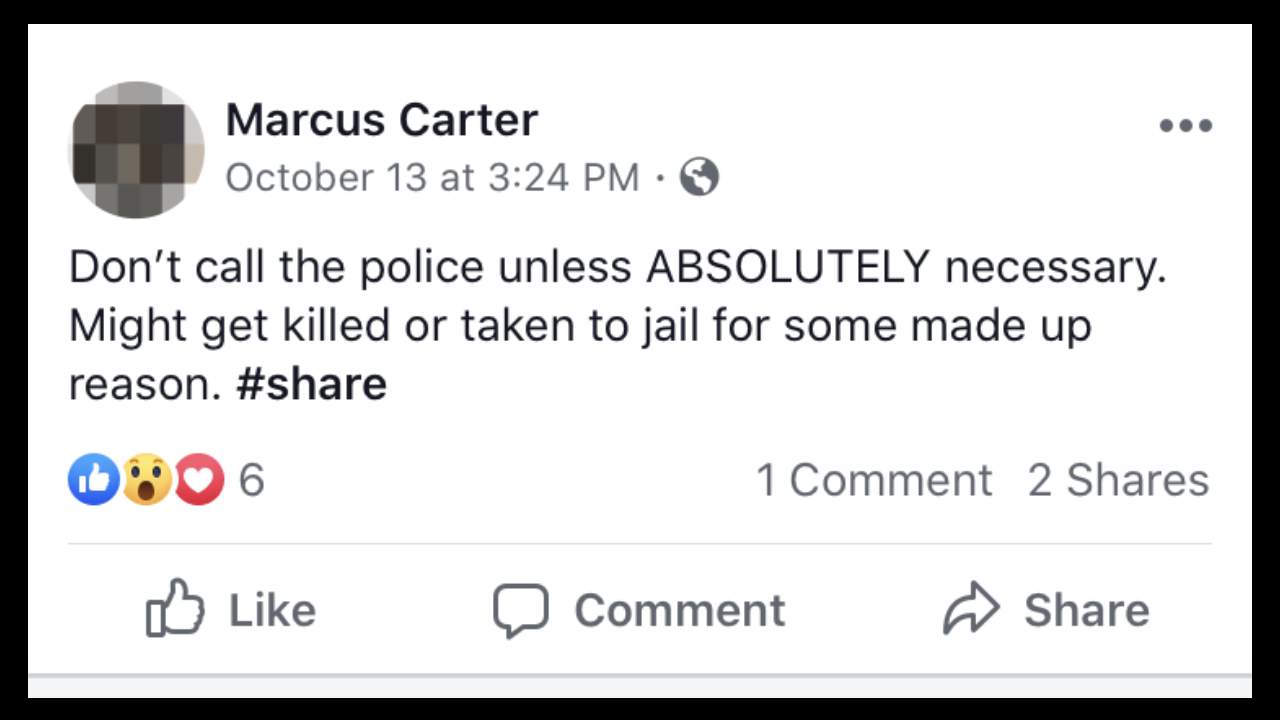Open the Marcus Carter profile name link
Image resolution: width=1280 pixels, height=720 pixels.
382,120
